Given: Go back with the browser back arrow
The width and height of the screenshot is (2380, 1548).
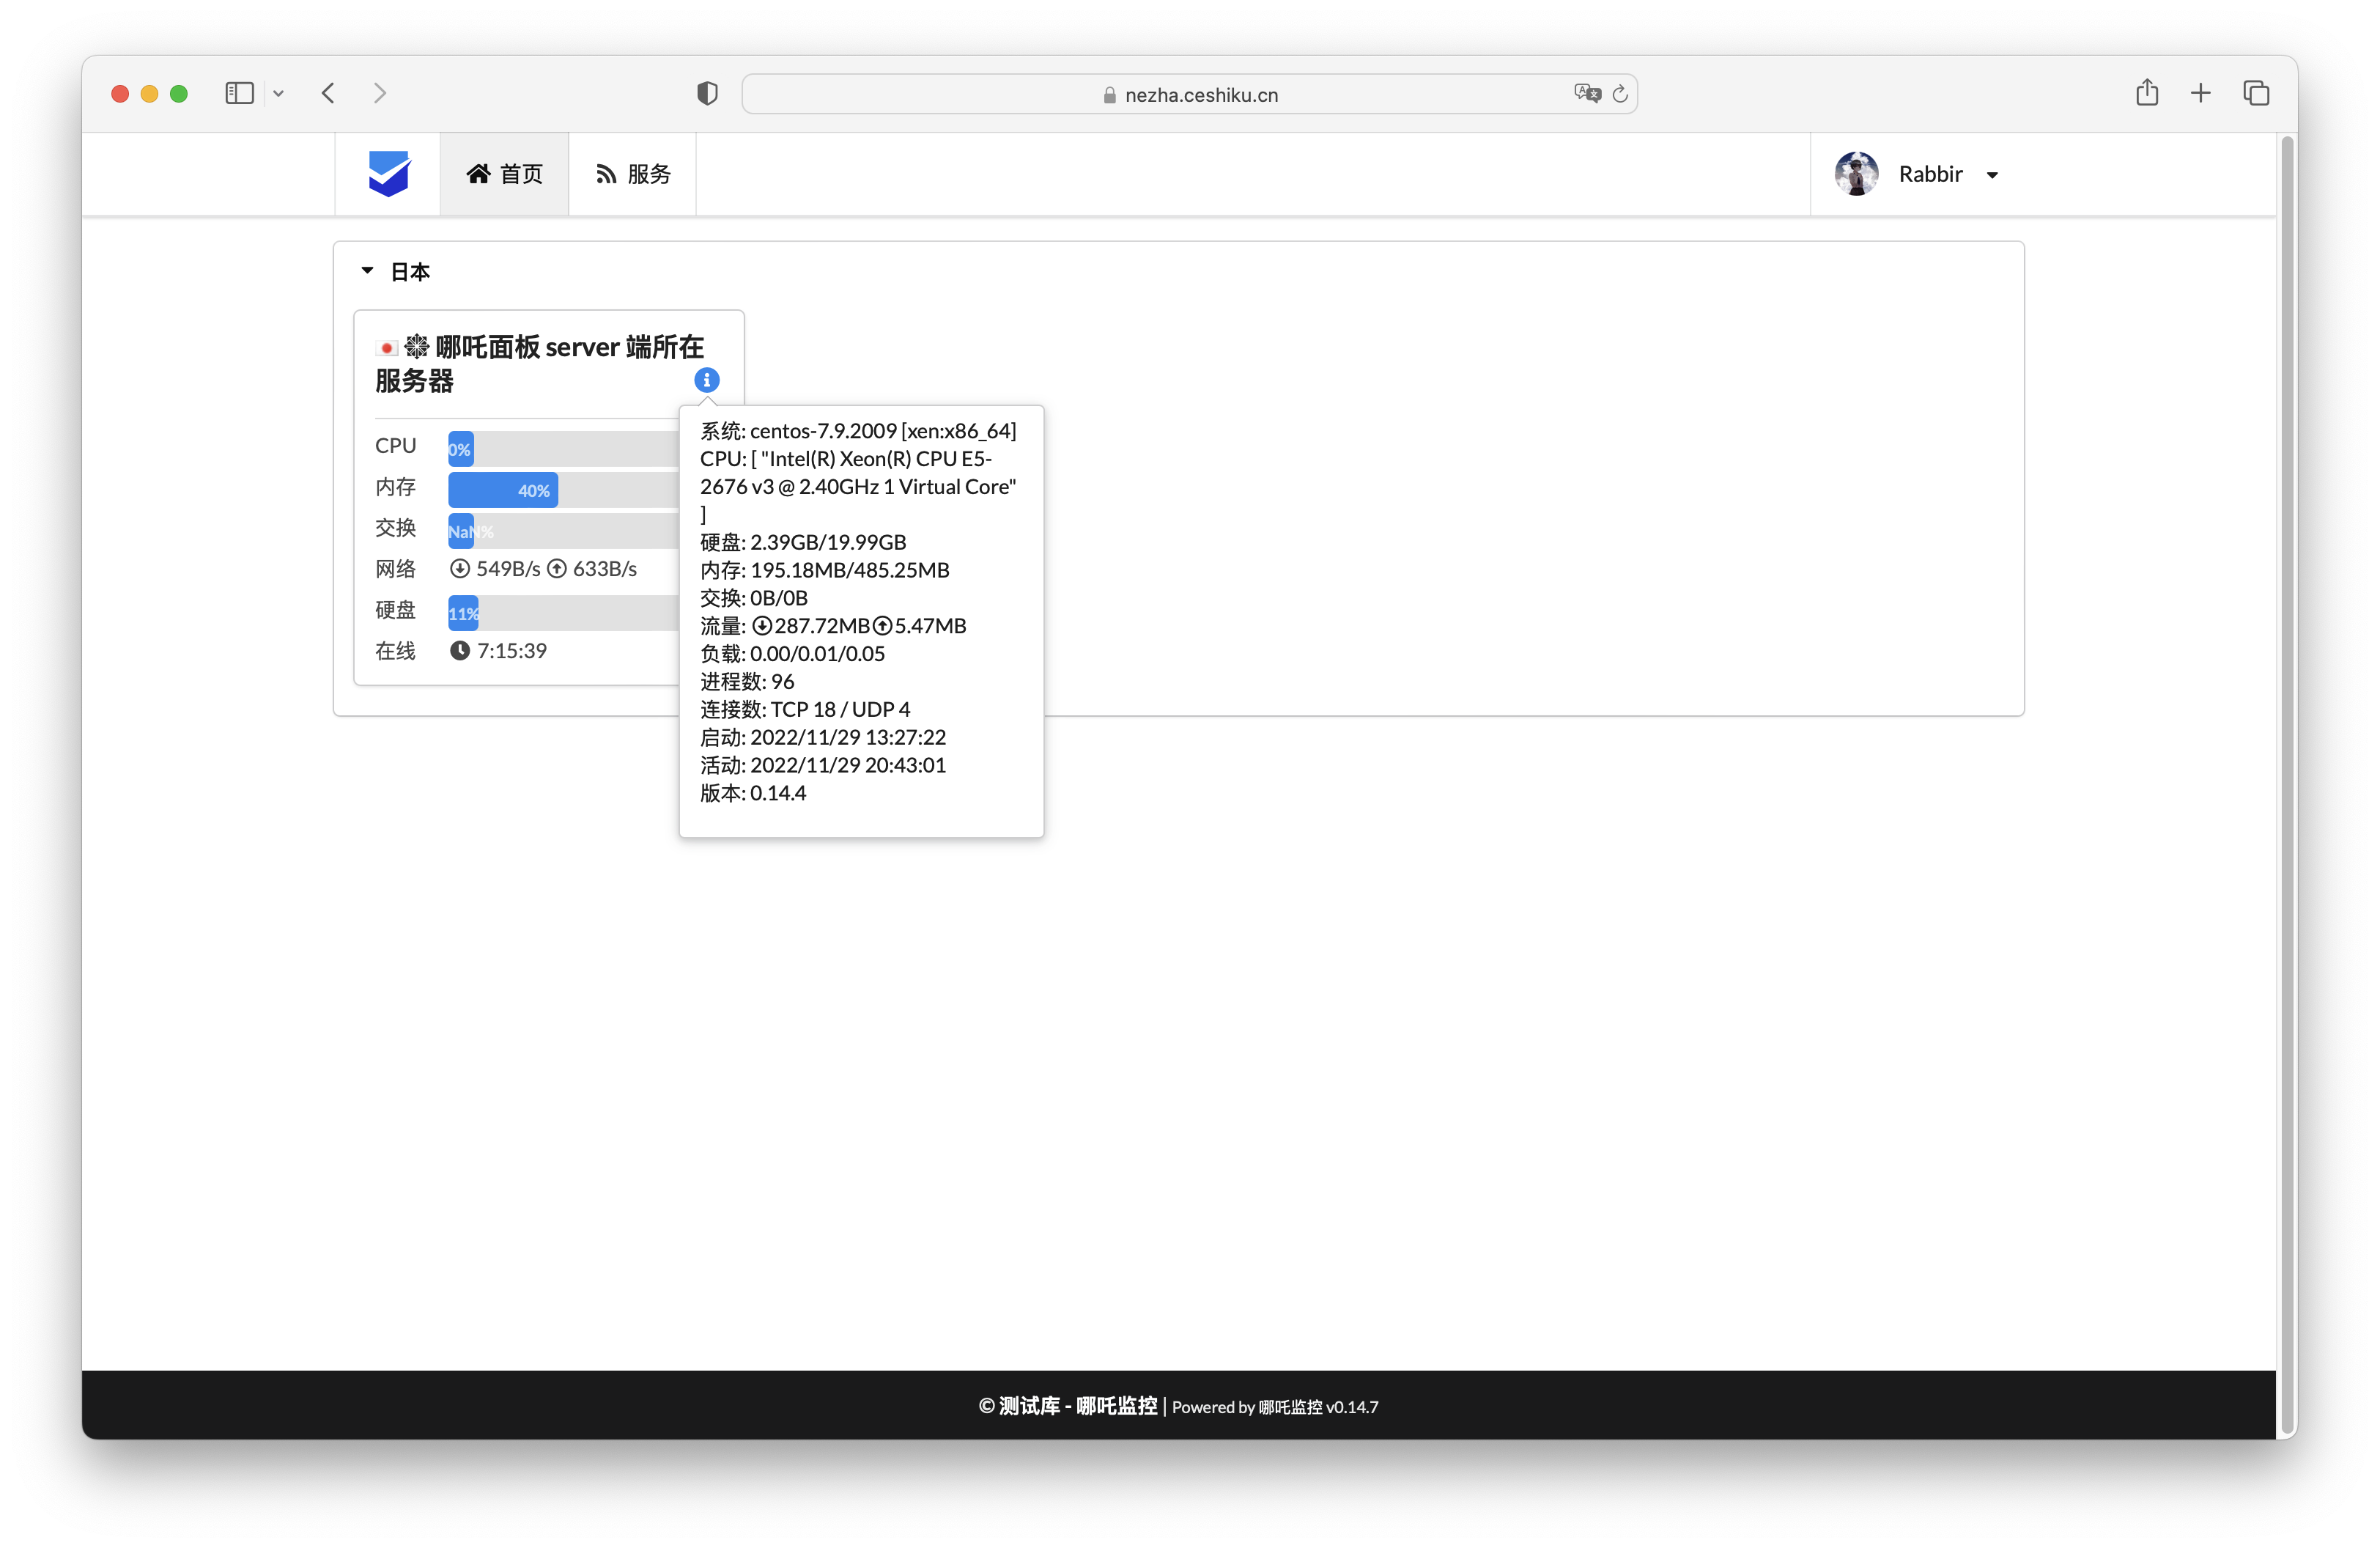Looking at the screenshot, I should point(328,93).
